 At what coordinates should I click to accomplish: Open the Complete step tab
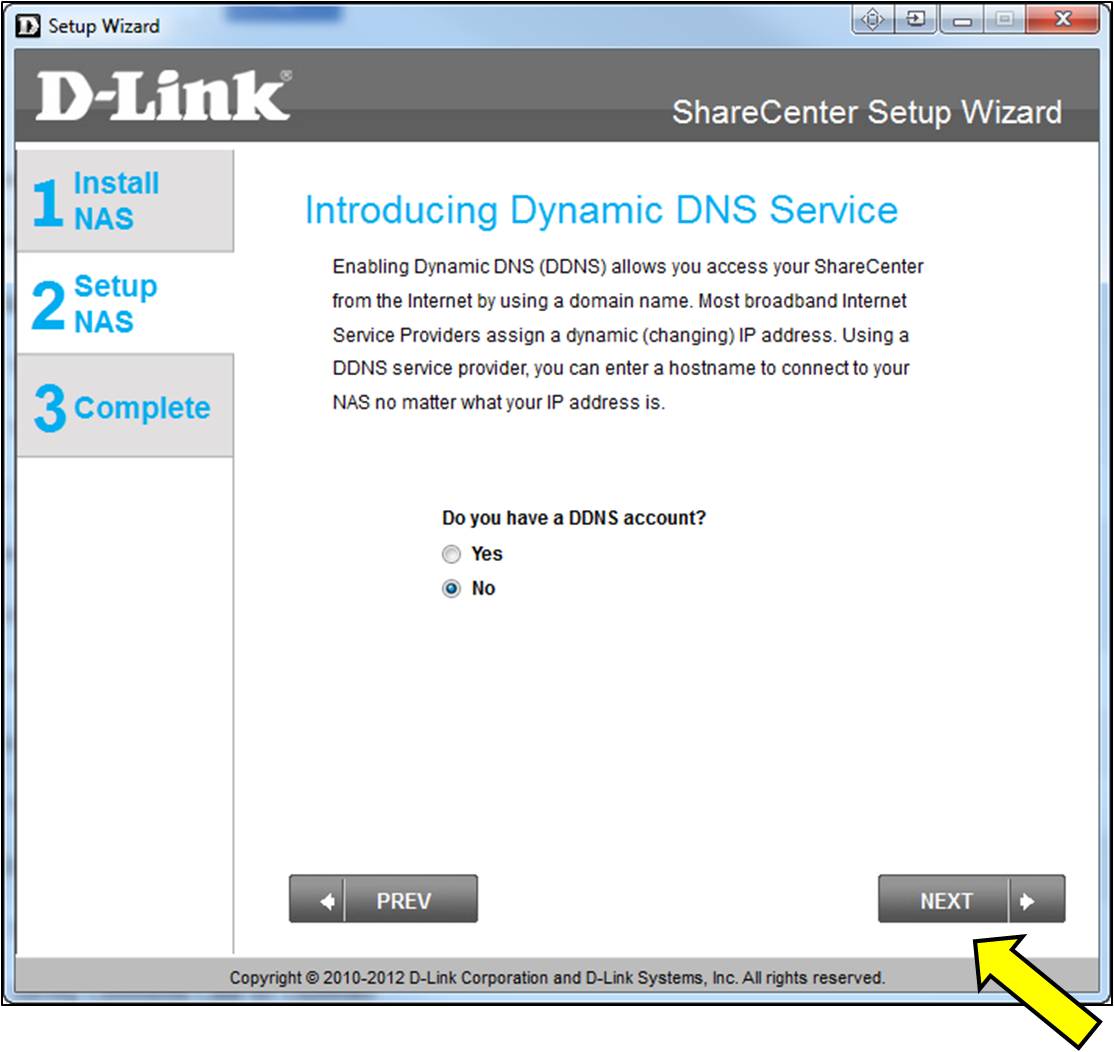click(125, 406)
